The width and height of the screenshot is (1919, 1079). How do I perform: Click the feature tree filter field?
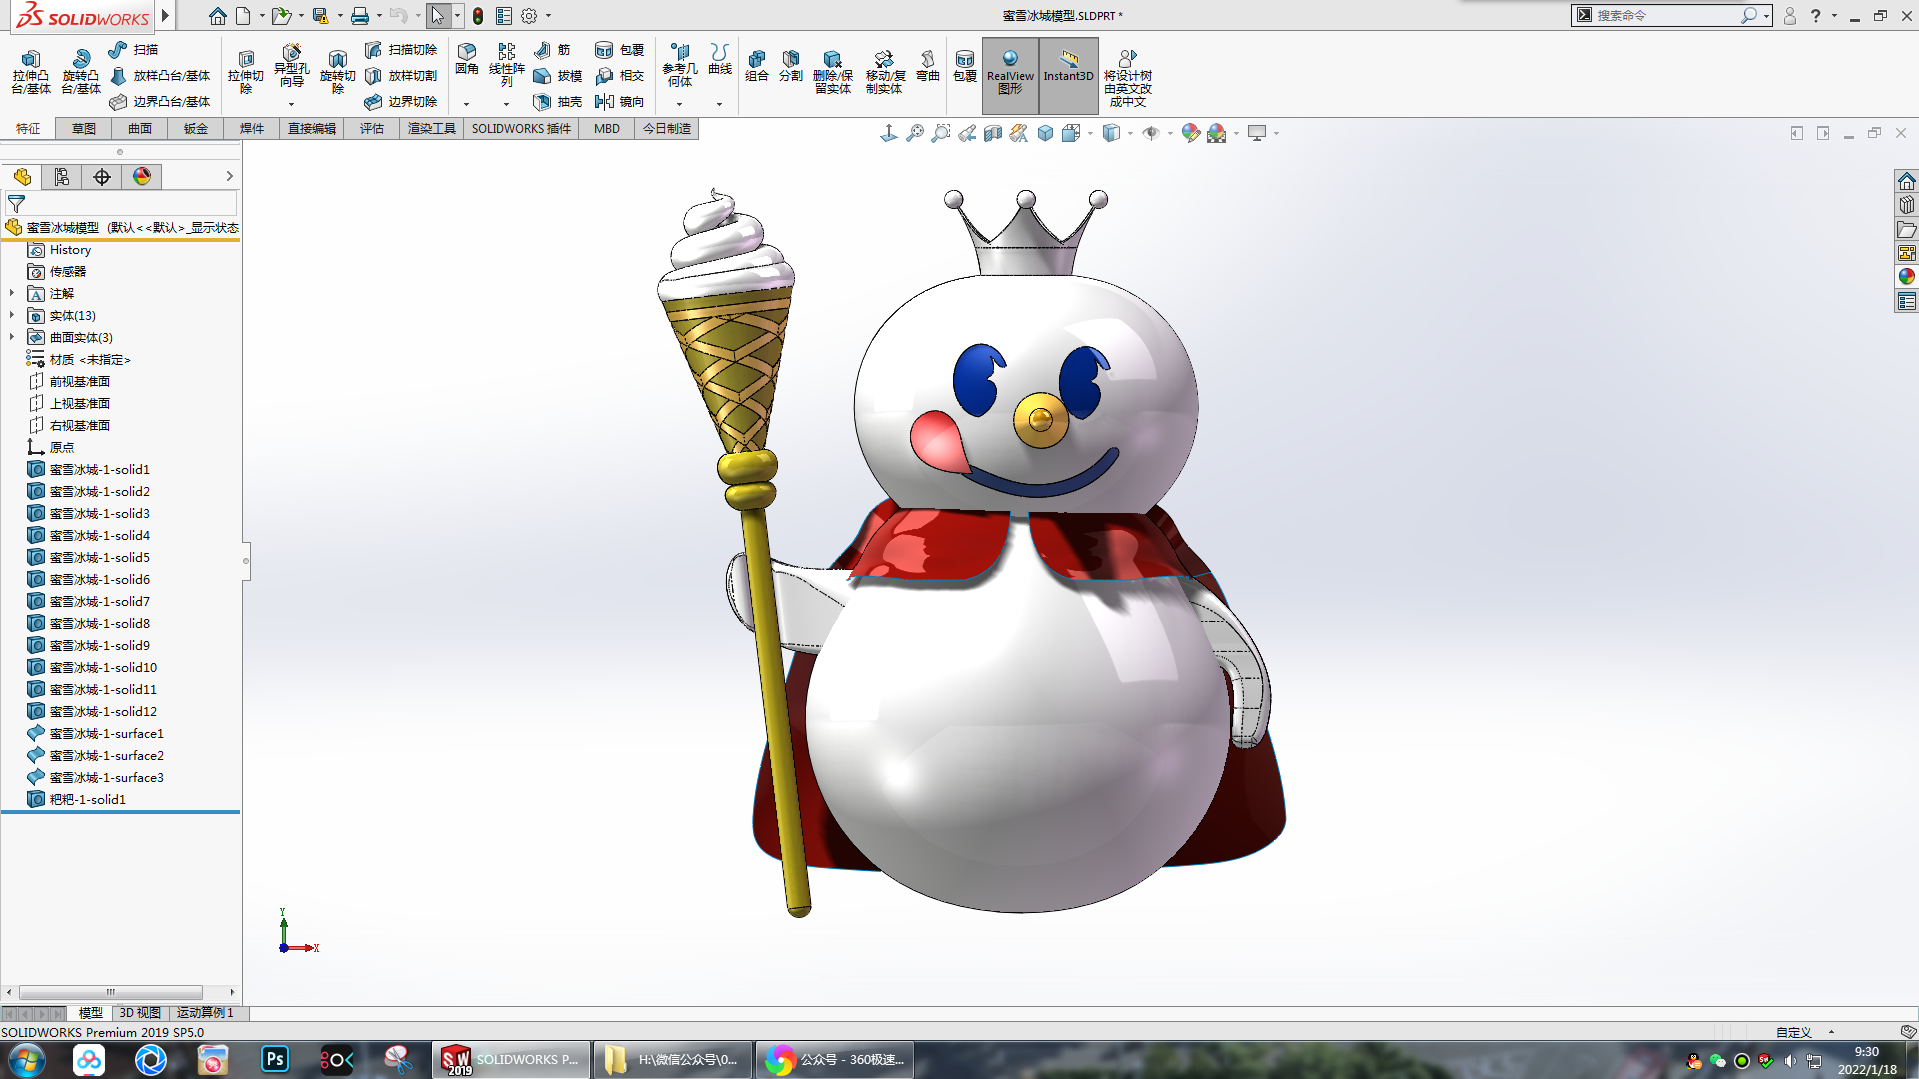pos(120,203)
